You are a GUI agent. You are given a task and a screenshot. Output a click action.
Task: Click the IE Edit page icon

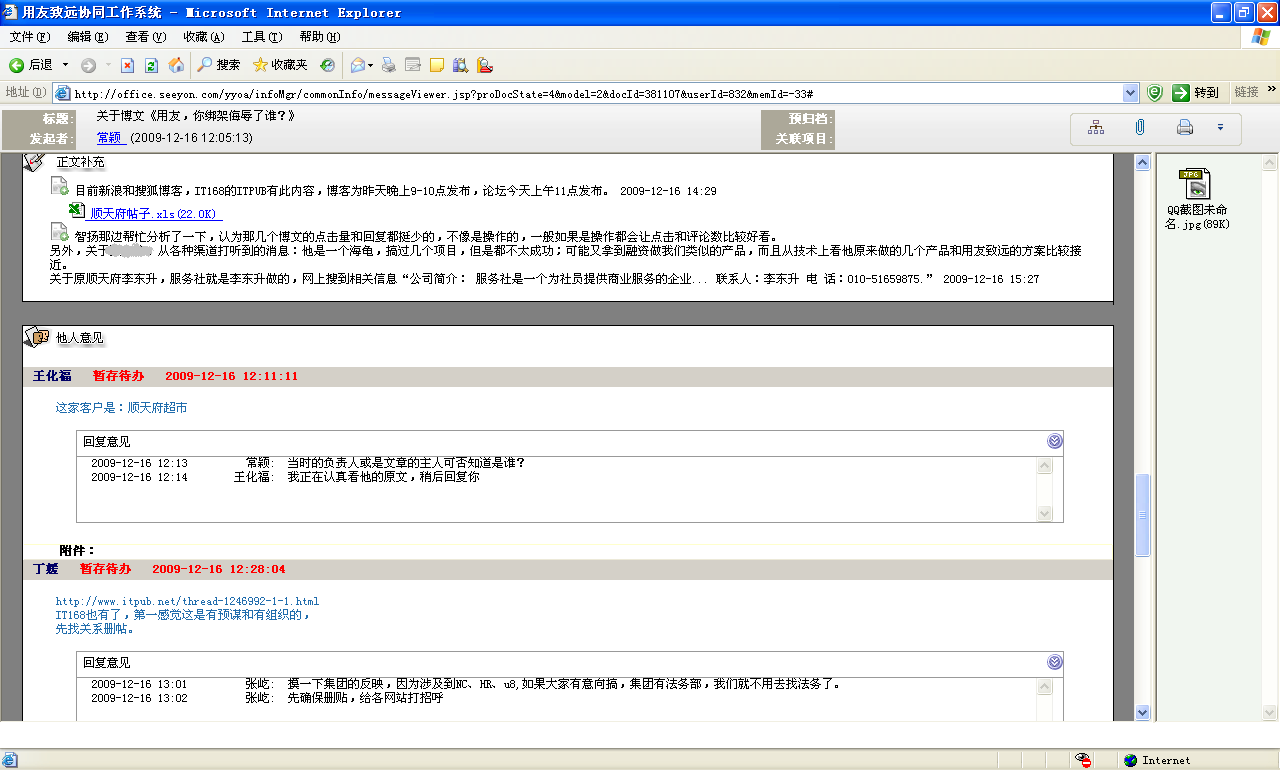pyautogui.click(x=412, y=65)
